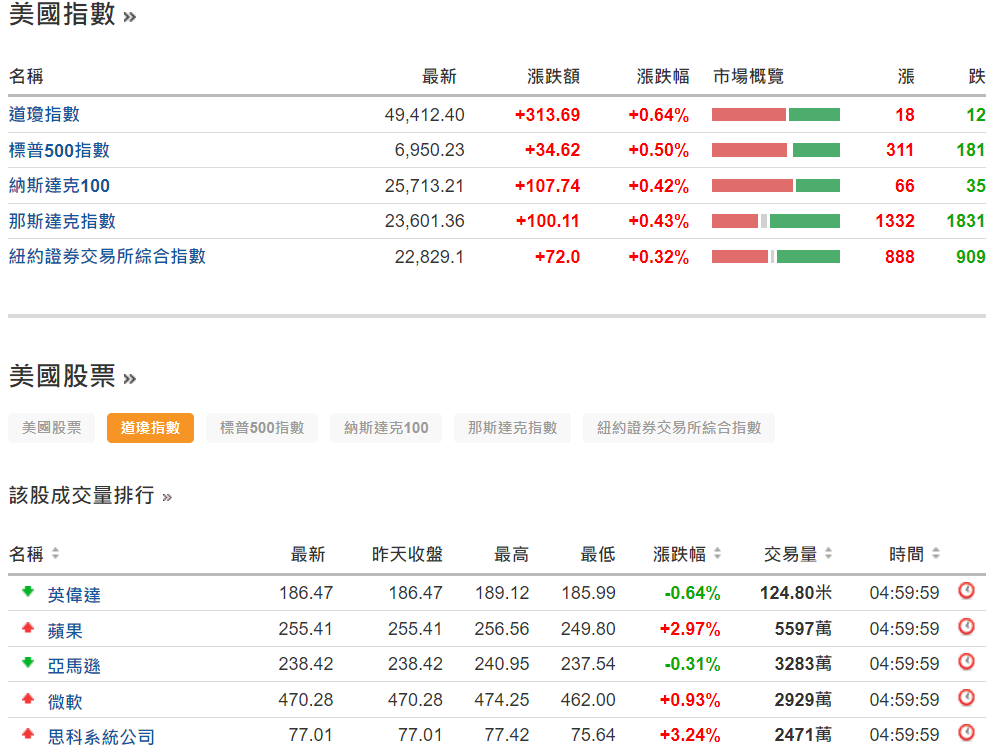Click the clock icon in the 蘋果 row
The image size is (994, 748).
click(965, 627)
